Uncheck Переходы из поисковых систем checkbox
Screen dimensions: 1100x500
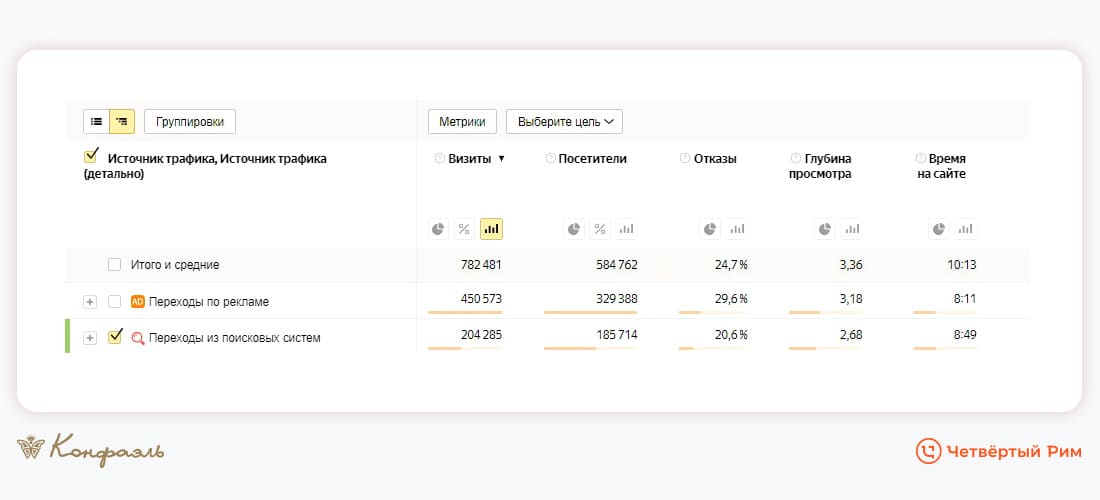(x=114, y=337)
